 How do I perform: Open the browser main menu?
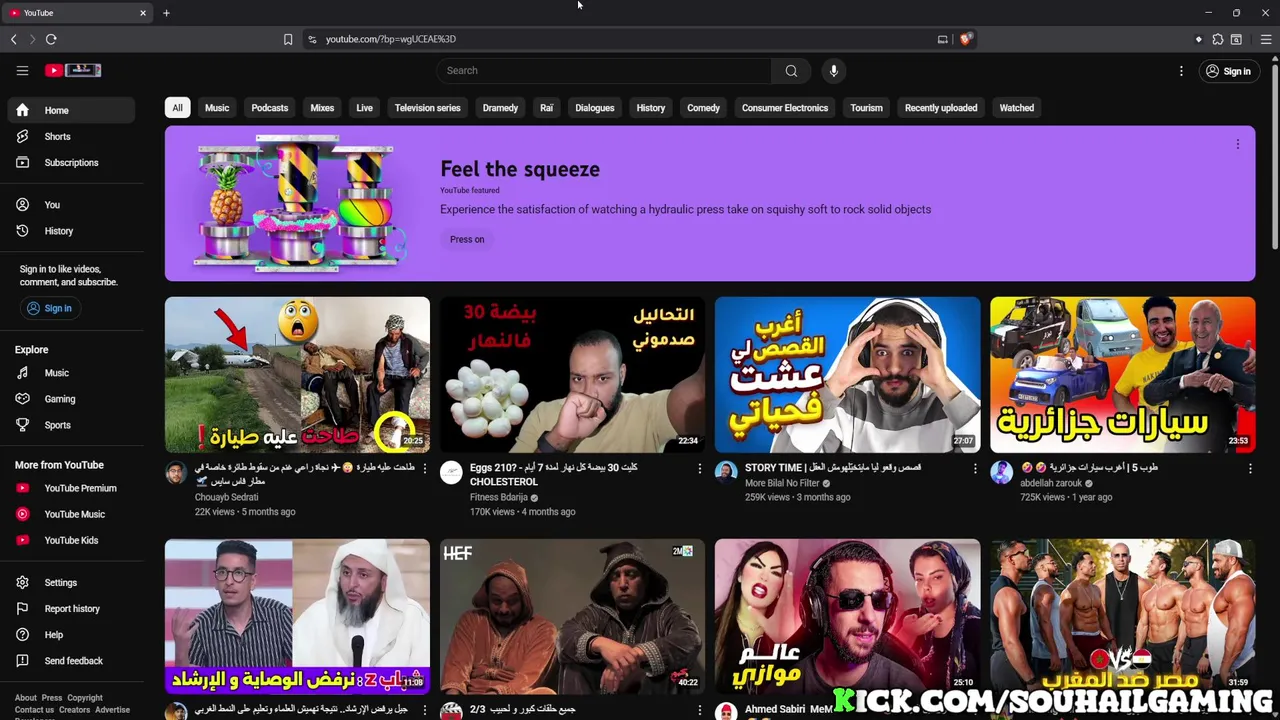pos(1265,39)
